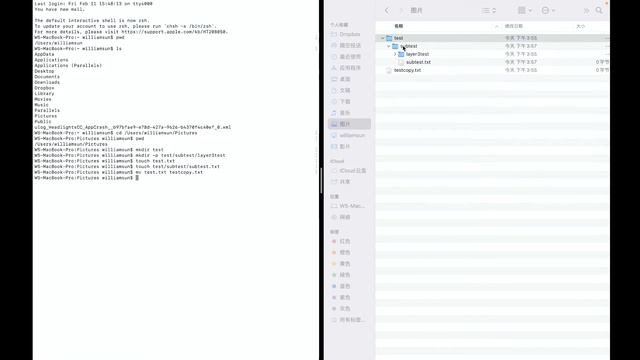Screen dimensions: 640x360
Task: Go back with Finder's back arrow
Action: [x=387, y=11]
